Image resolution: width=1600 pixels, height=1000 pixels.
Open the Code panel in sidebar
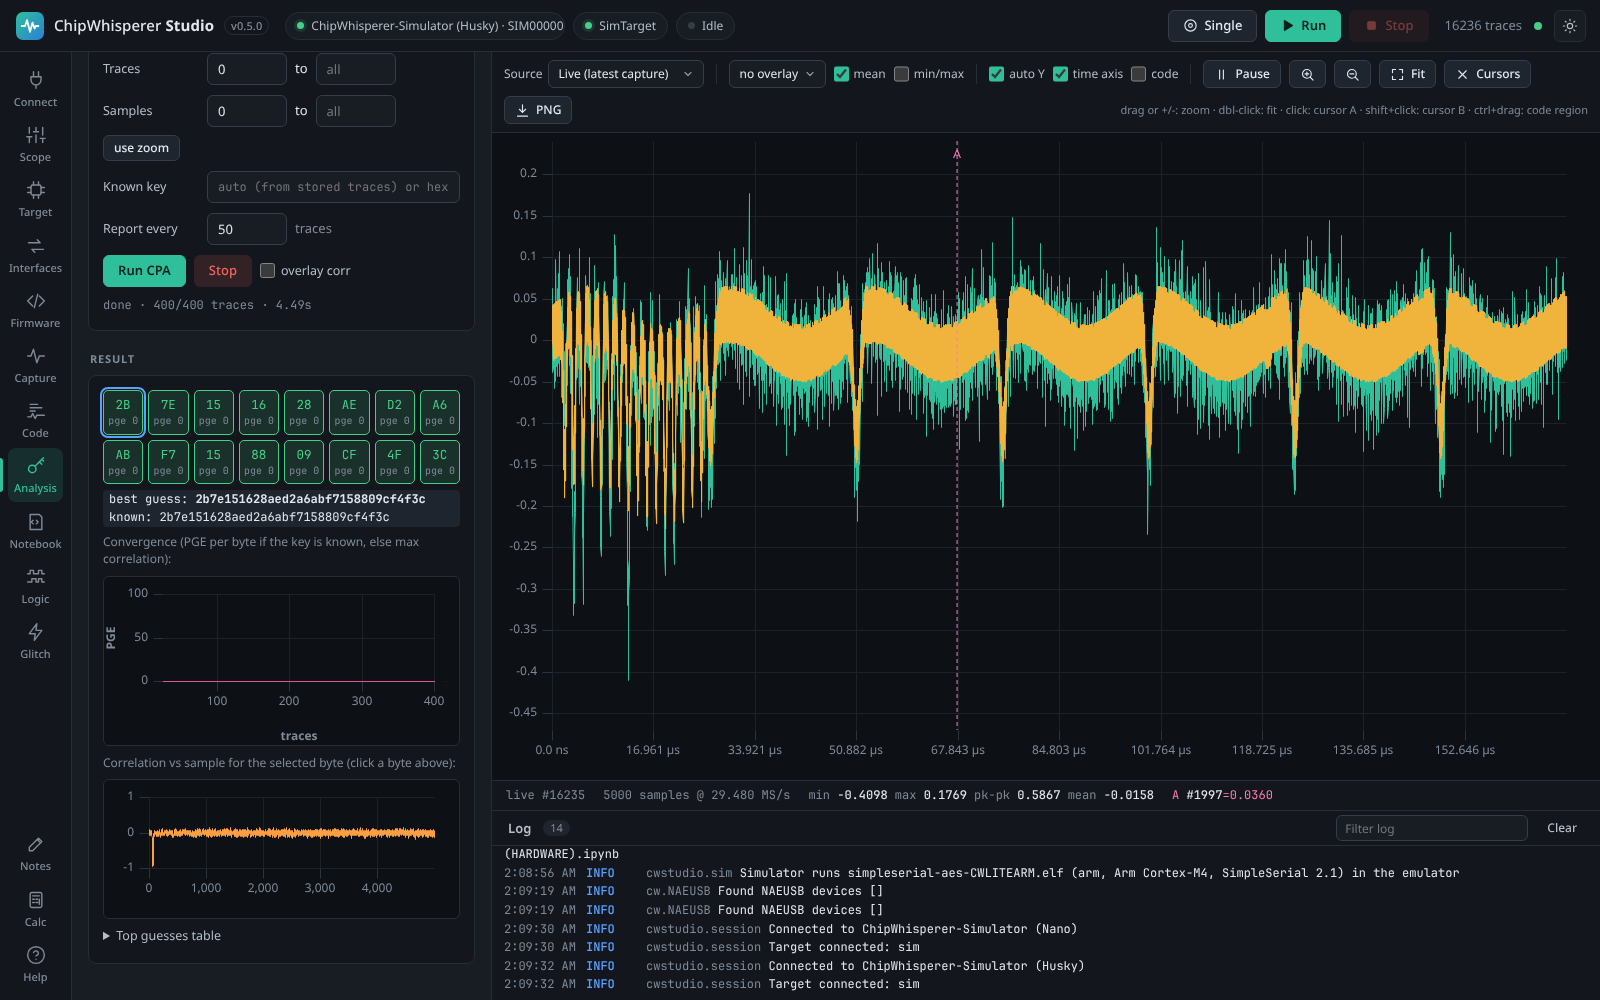coord(35,420)
